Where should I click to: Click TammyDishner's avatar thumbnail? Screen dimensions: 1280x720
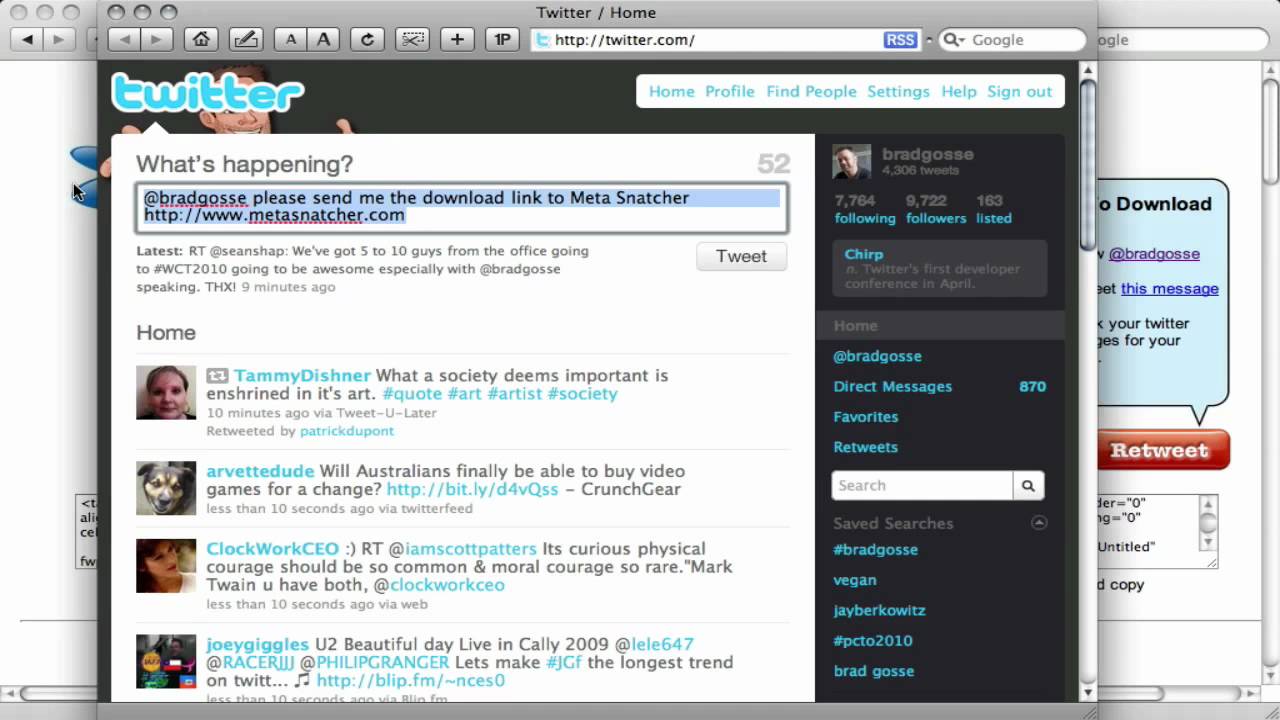pyautogui.click(x=166, y=393)
